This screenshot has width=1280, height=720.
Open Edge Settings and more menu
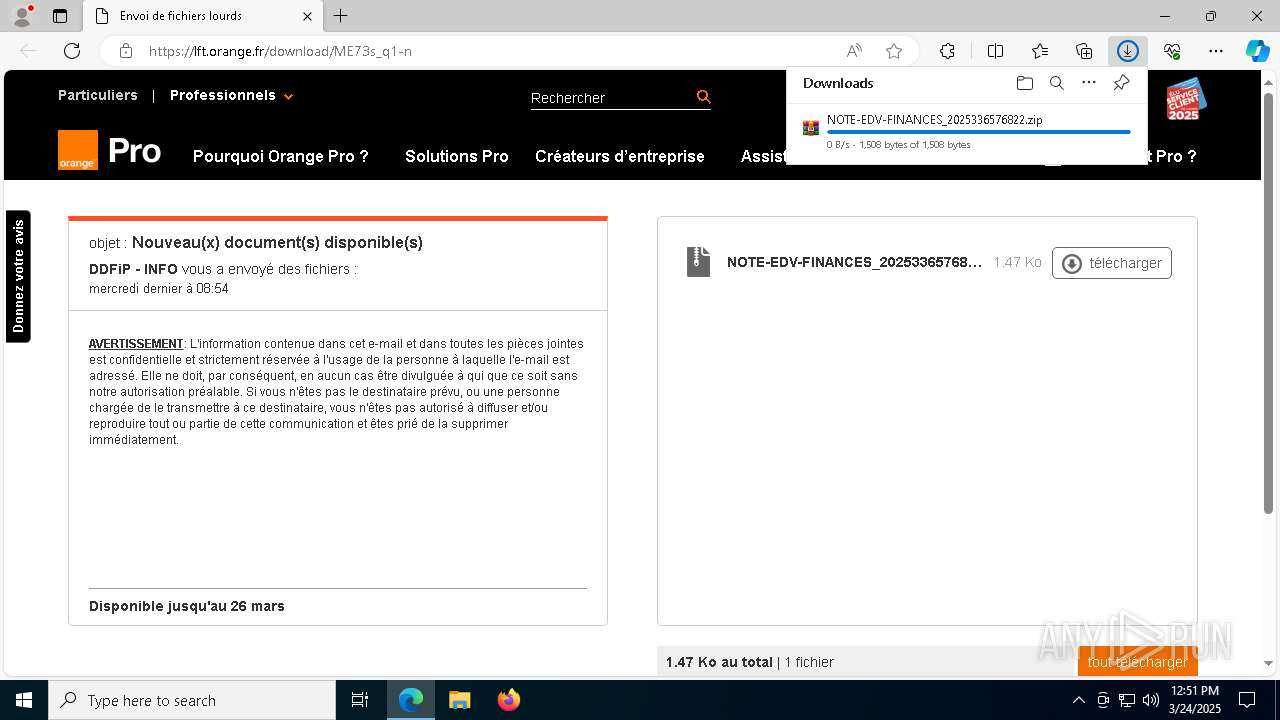coord(1216,51)
